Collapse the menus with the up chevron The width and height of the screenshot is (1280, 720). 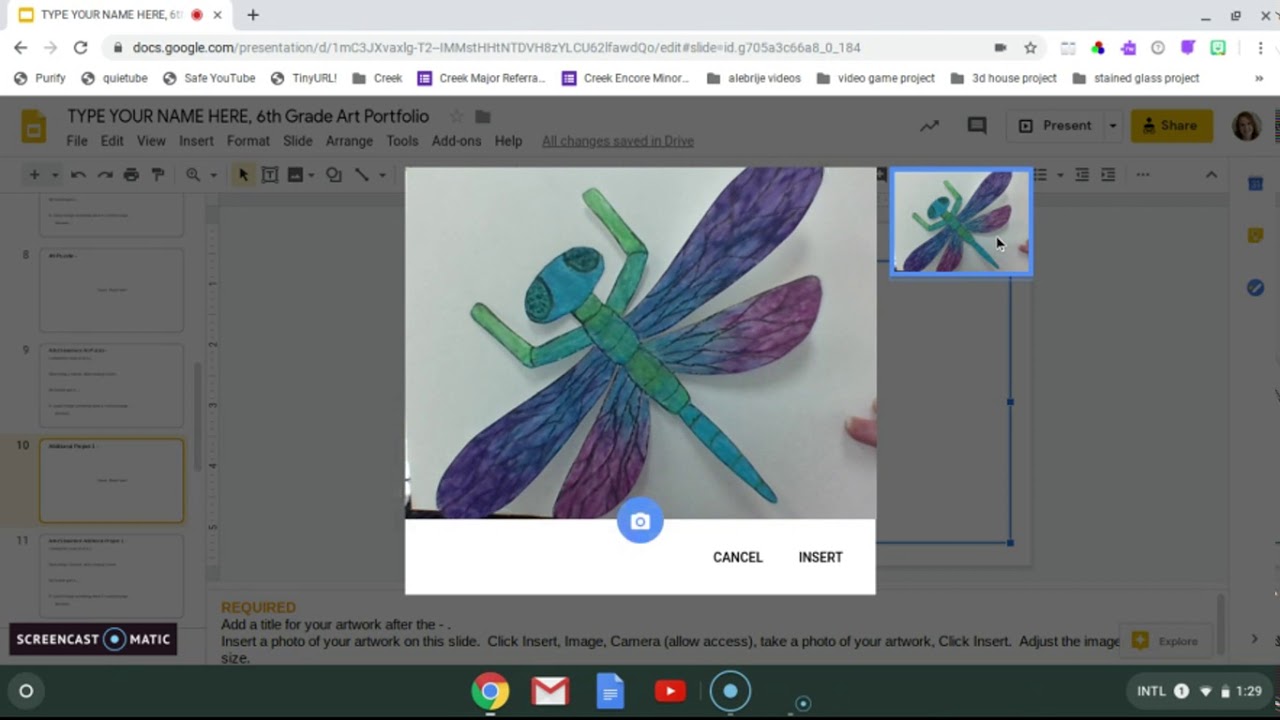coord(1211,175)
